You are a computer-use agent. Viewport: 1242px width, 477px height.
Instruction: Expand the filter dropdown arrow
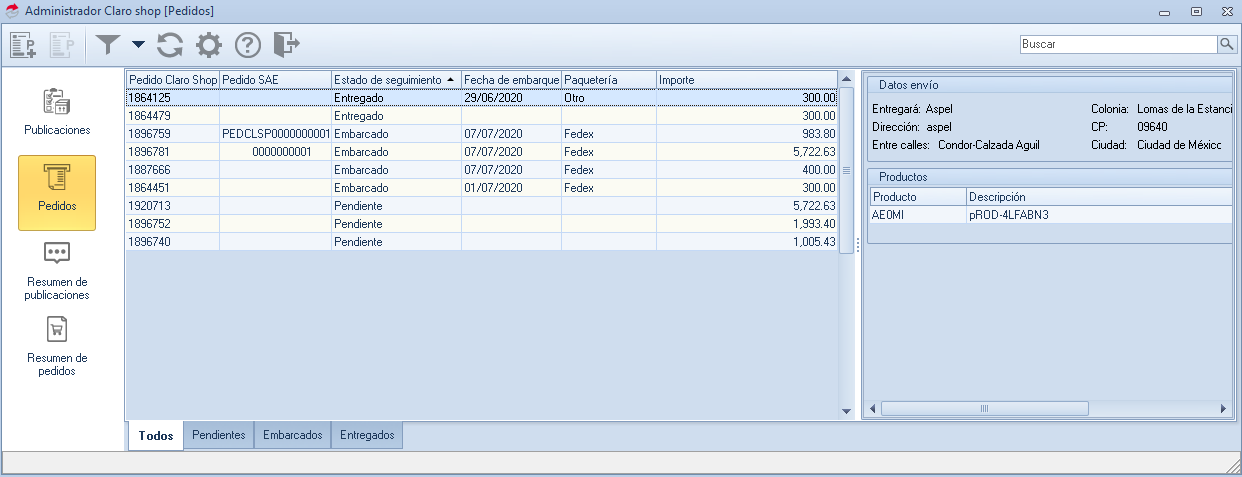coord(138,45)
